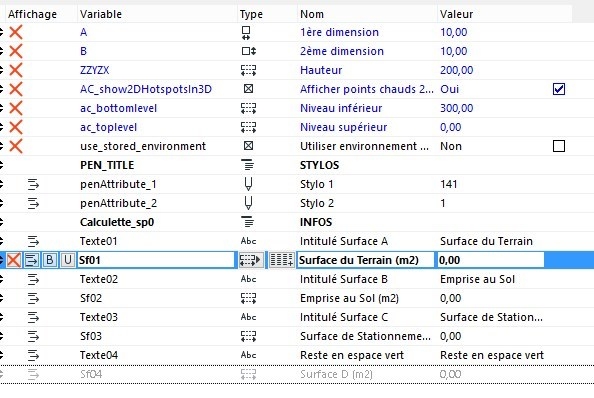Toggle the hide X button in Sf01 row

(x=14, y=260)
